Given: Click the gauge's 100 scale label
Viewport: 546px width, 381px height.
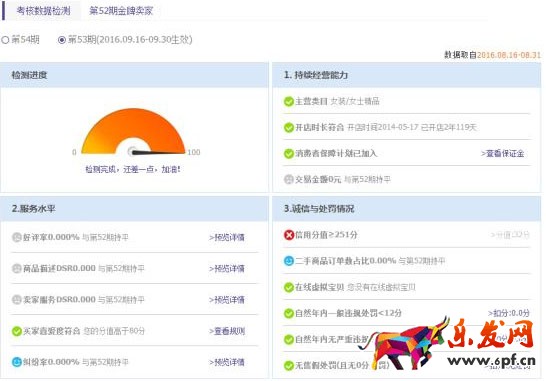Looking at the screenshot, I should coord(194,152).
